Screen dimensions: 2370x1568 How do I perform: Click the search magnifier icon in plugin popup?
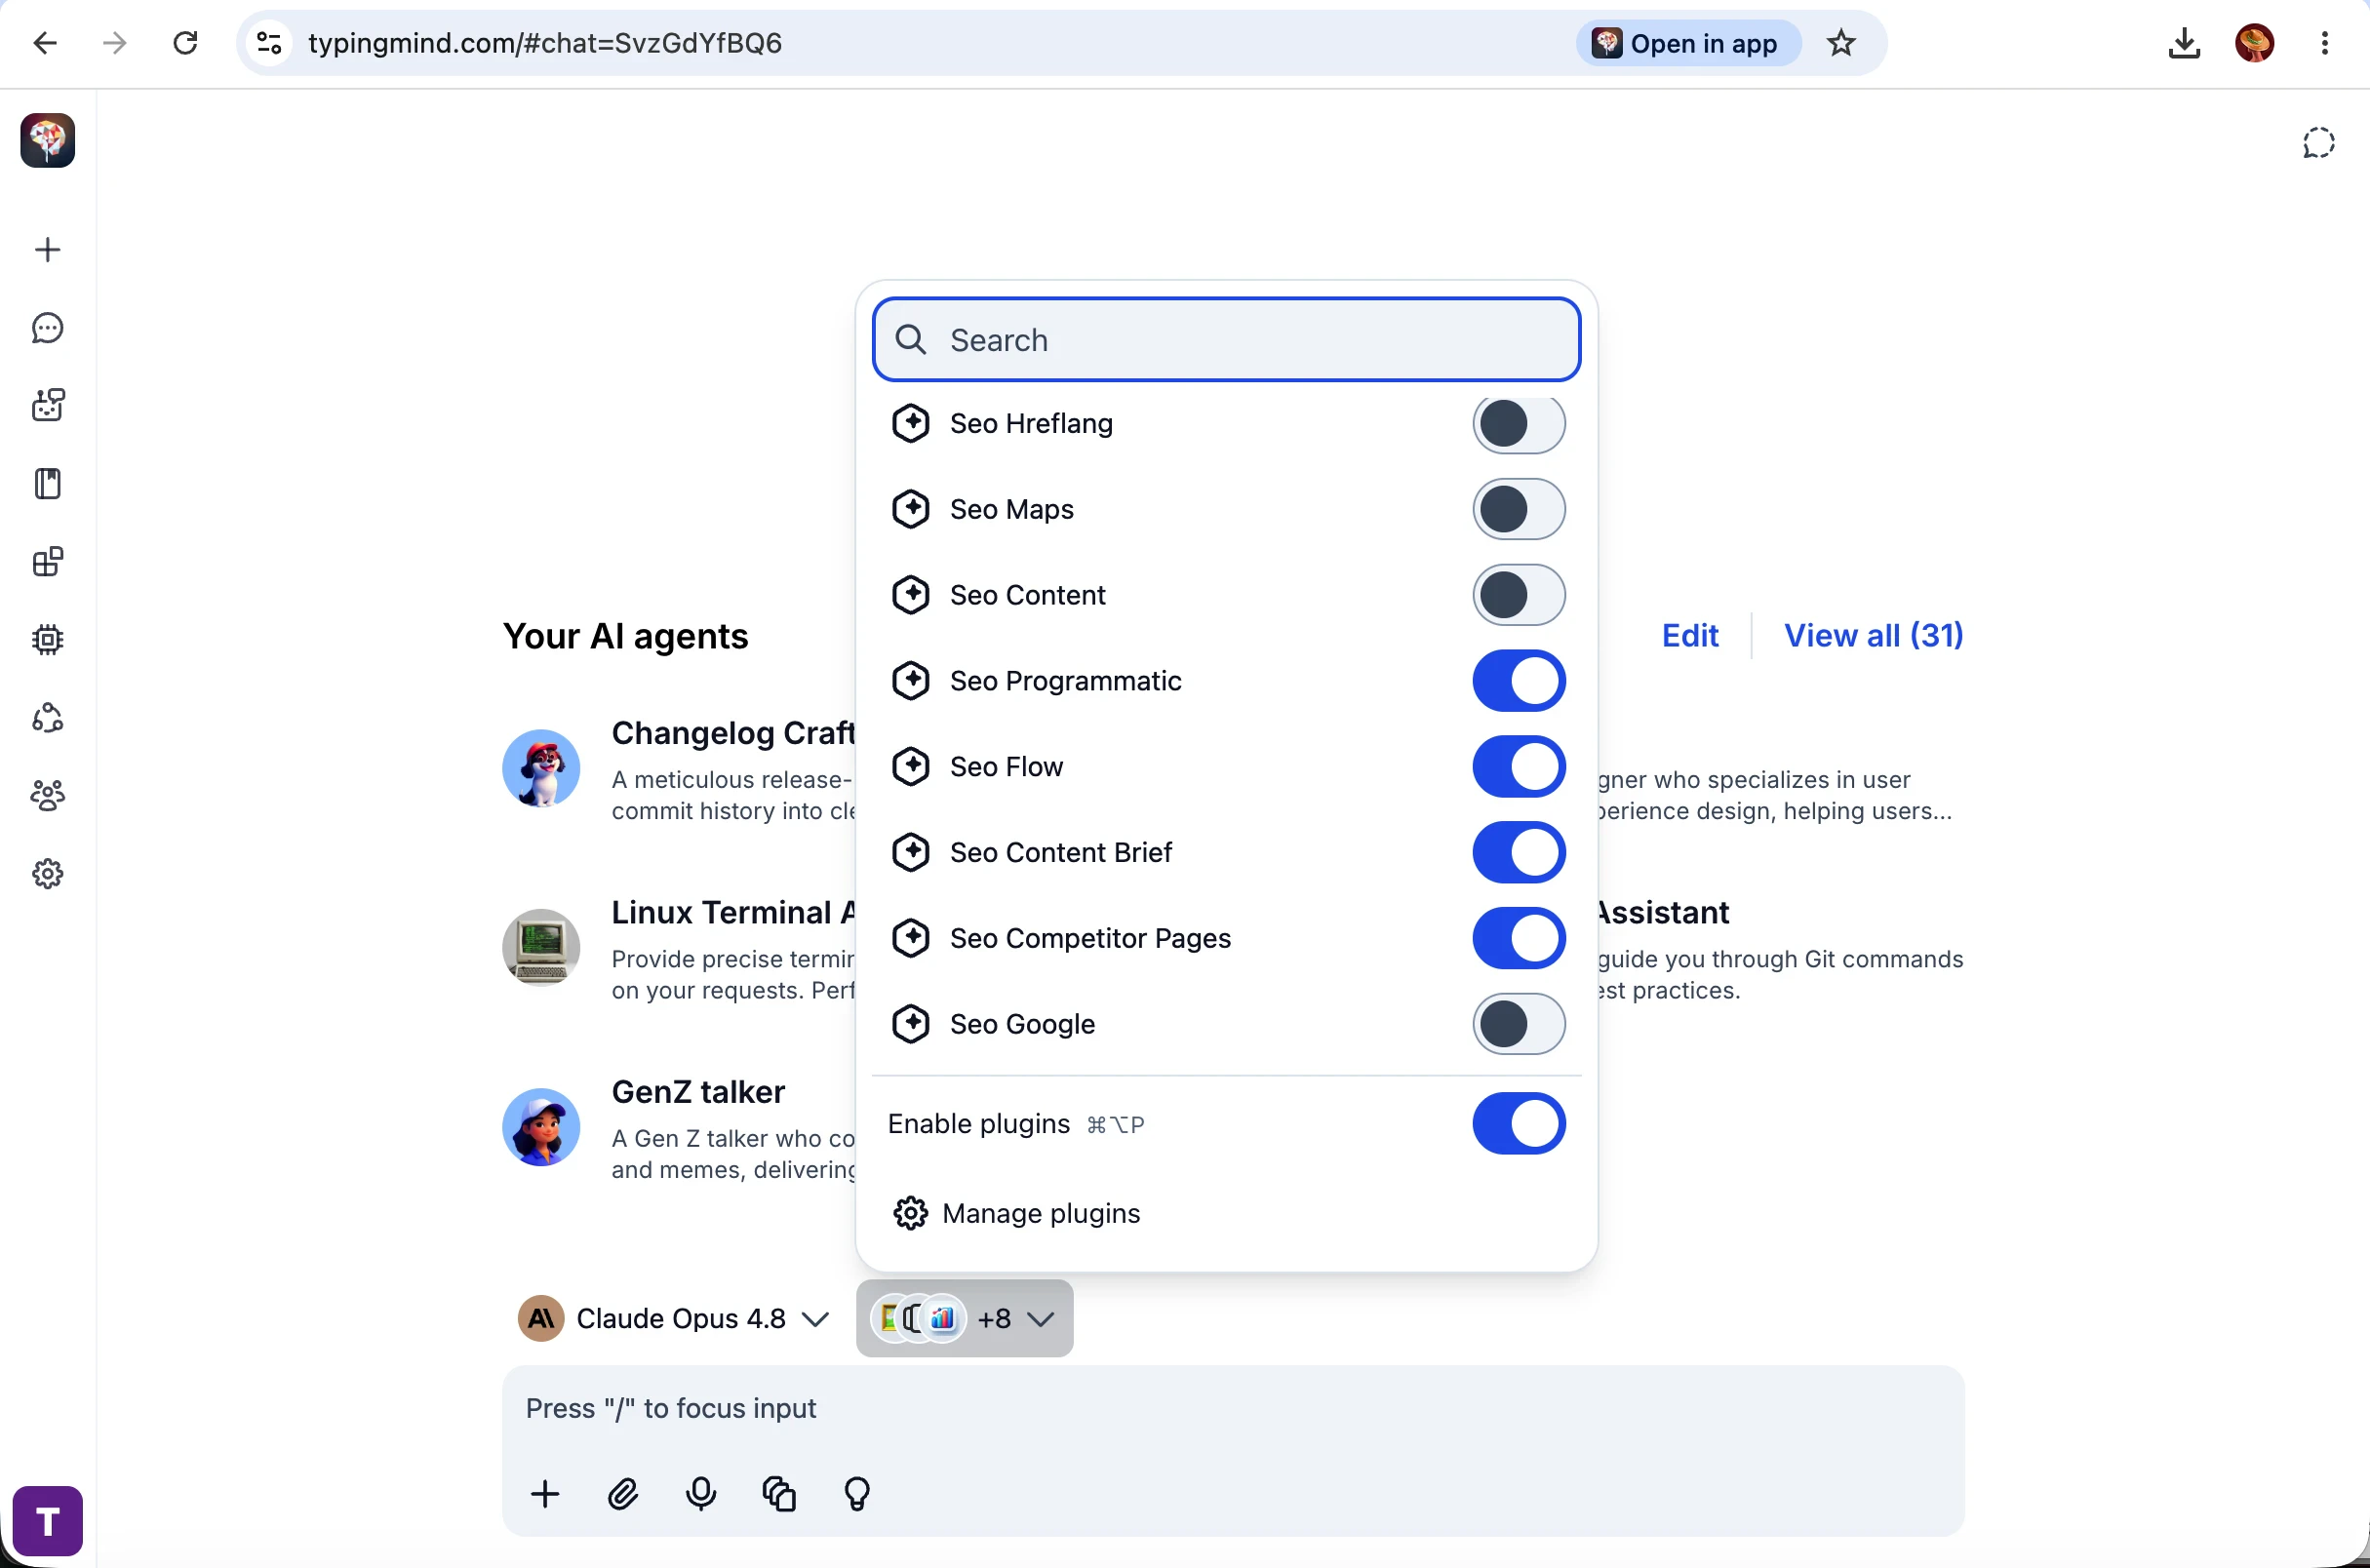click(x=910, y=340)
